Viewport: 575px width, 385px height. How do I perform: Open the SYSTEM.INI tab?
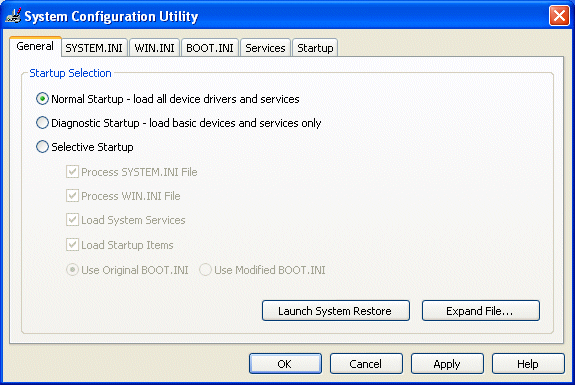[94, 48]
